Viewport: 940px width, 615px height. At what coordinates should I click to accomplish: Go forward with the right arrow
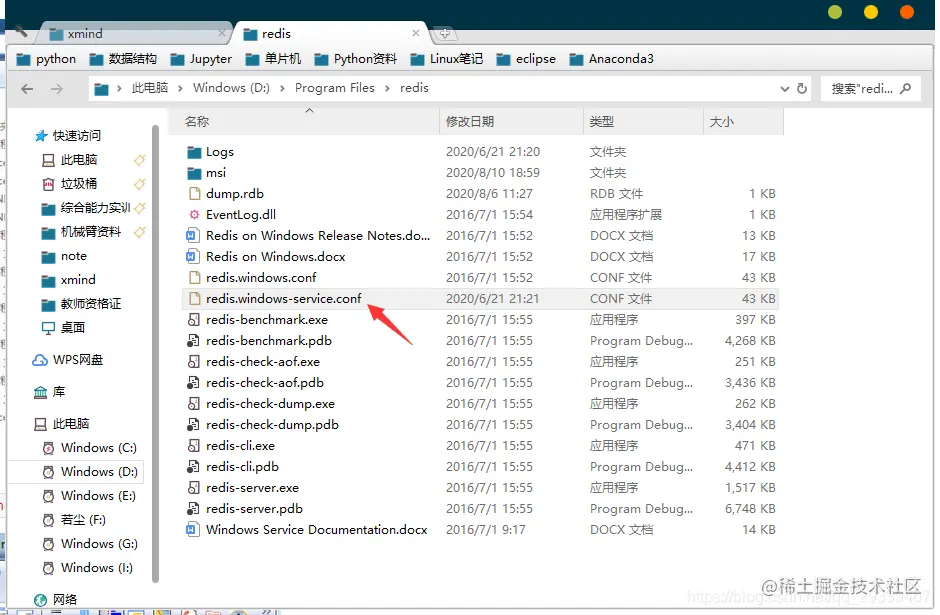coord(56,89)
